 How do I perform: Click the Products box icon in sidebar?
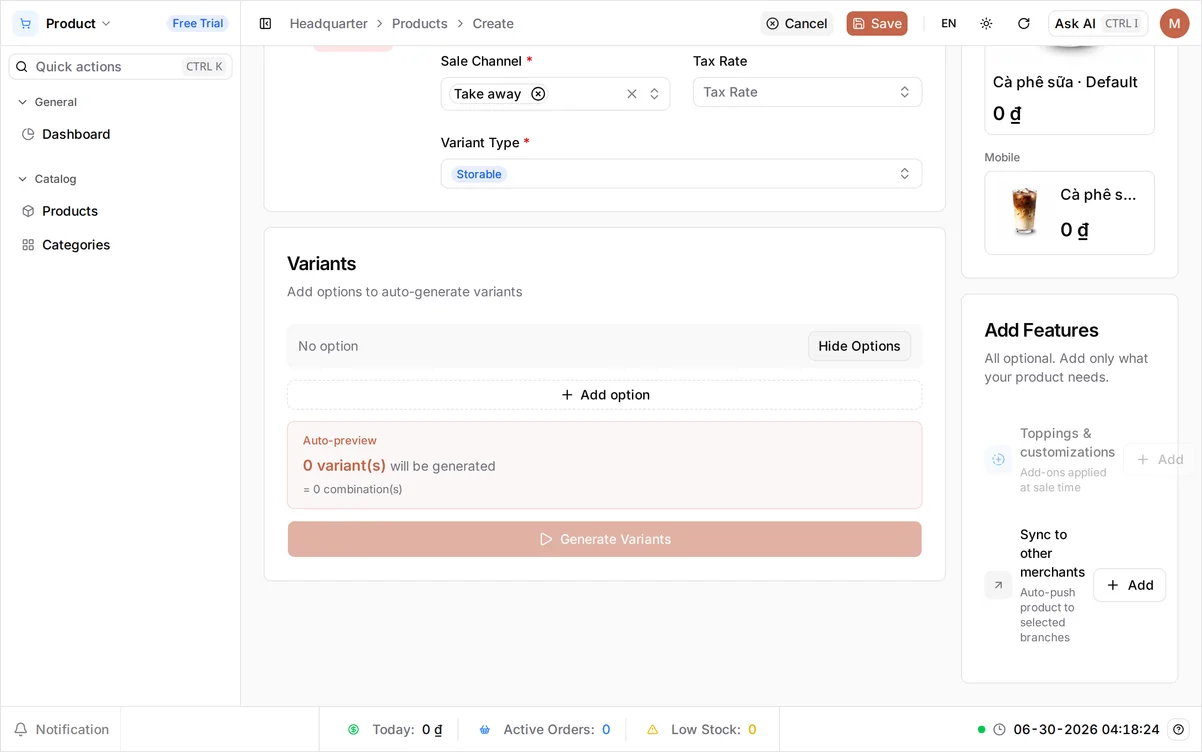(28, 211)
